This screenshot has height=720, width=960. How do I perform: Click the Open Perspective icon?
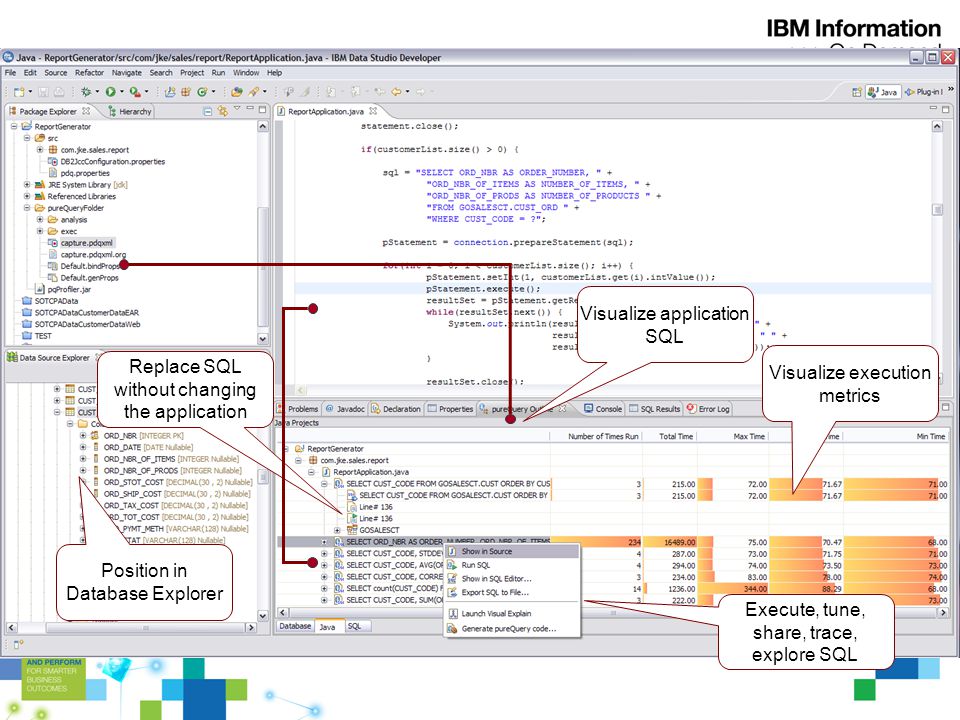pos(857,92)
